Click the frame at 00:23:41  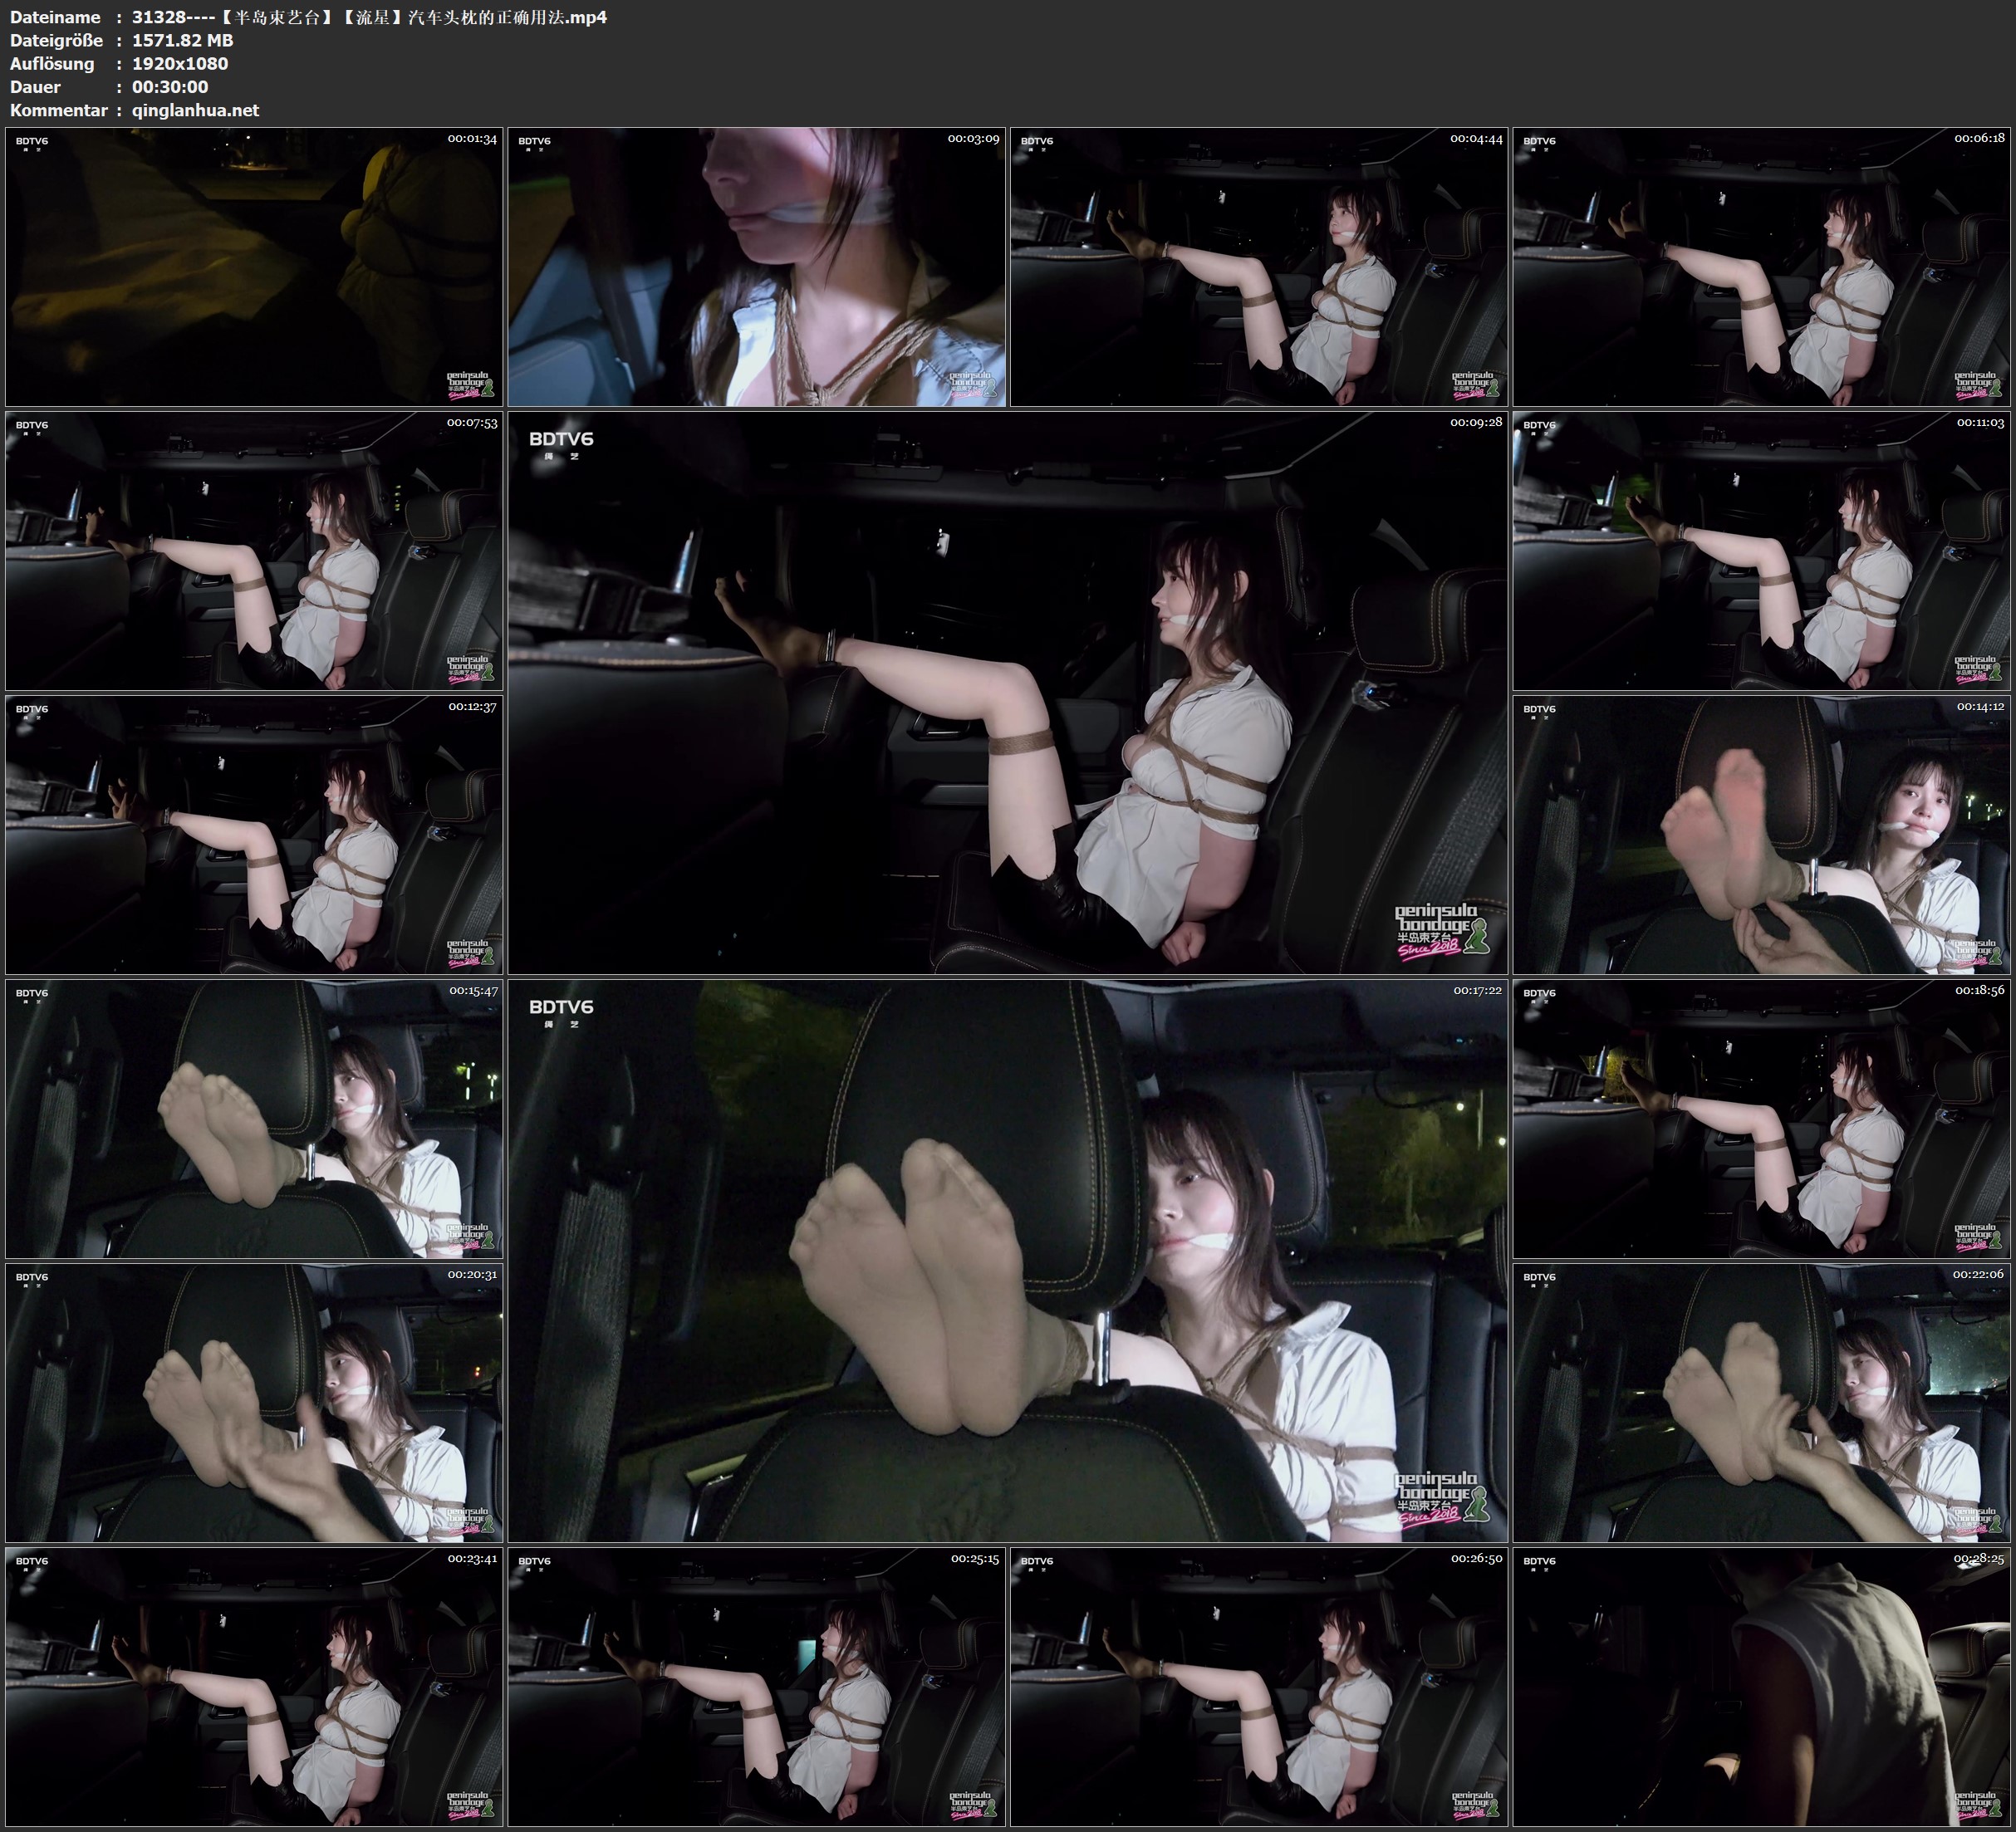(254, 1687)
